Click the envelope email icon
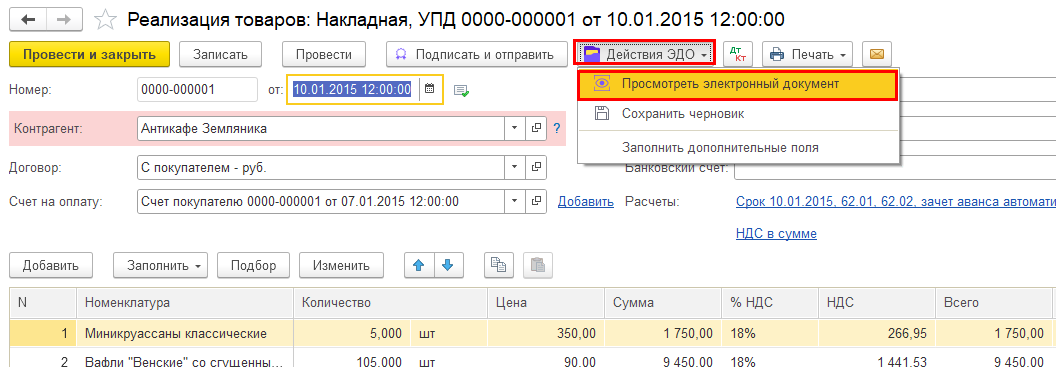This screenshot has width=1056, height=367. point(876,54)
